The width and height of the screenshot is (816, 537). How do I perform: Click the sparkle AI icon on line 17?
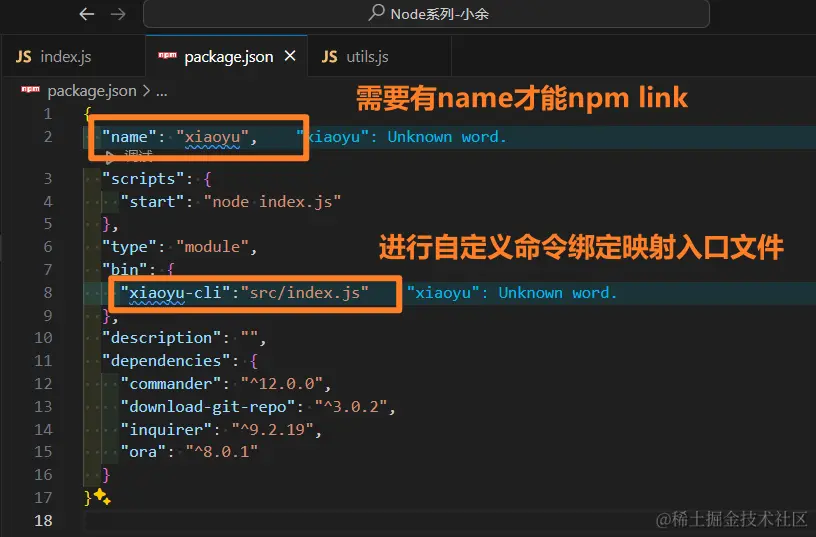(x=102, y=497)
